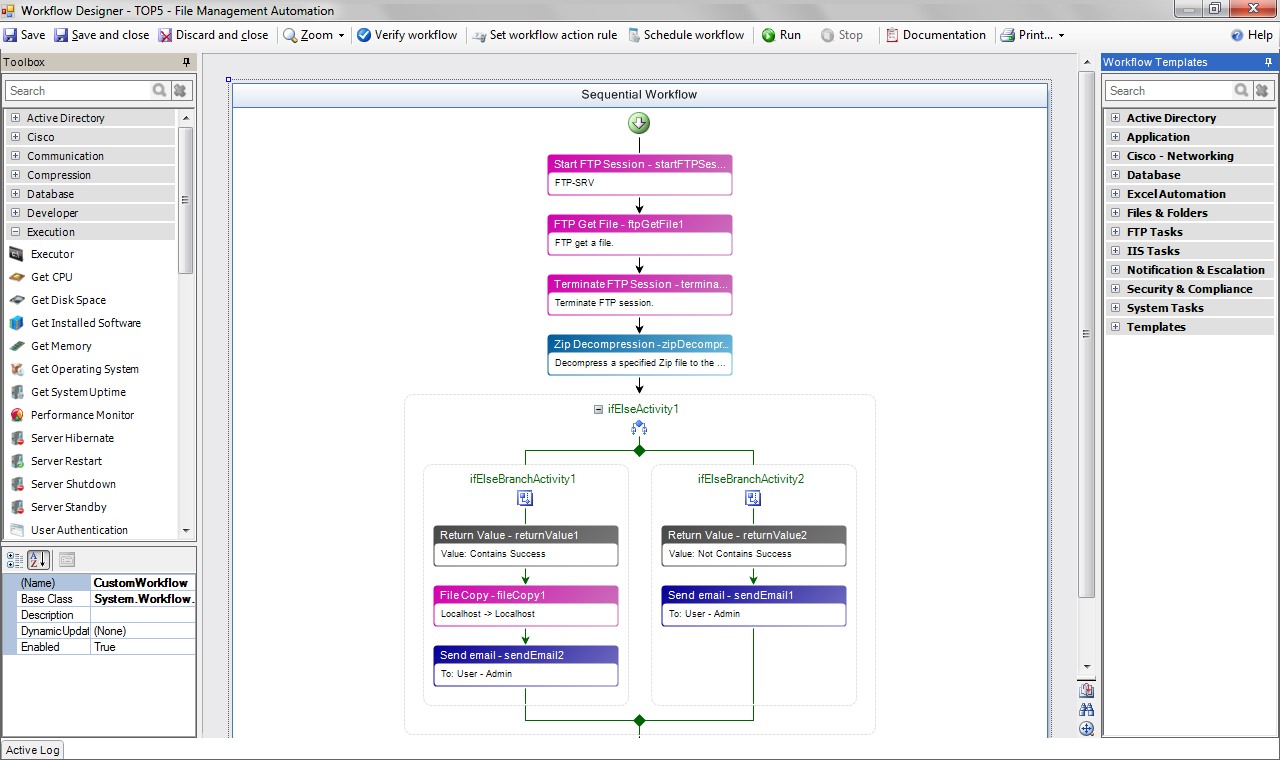
Task: Select the Get CPU activity icon
Action: pyautogui.click(x=18, y=276)
